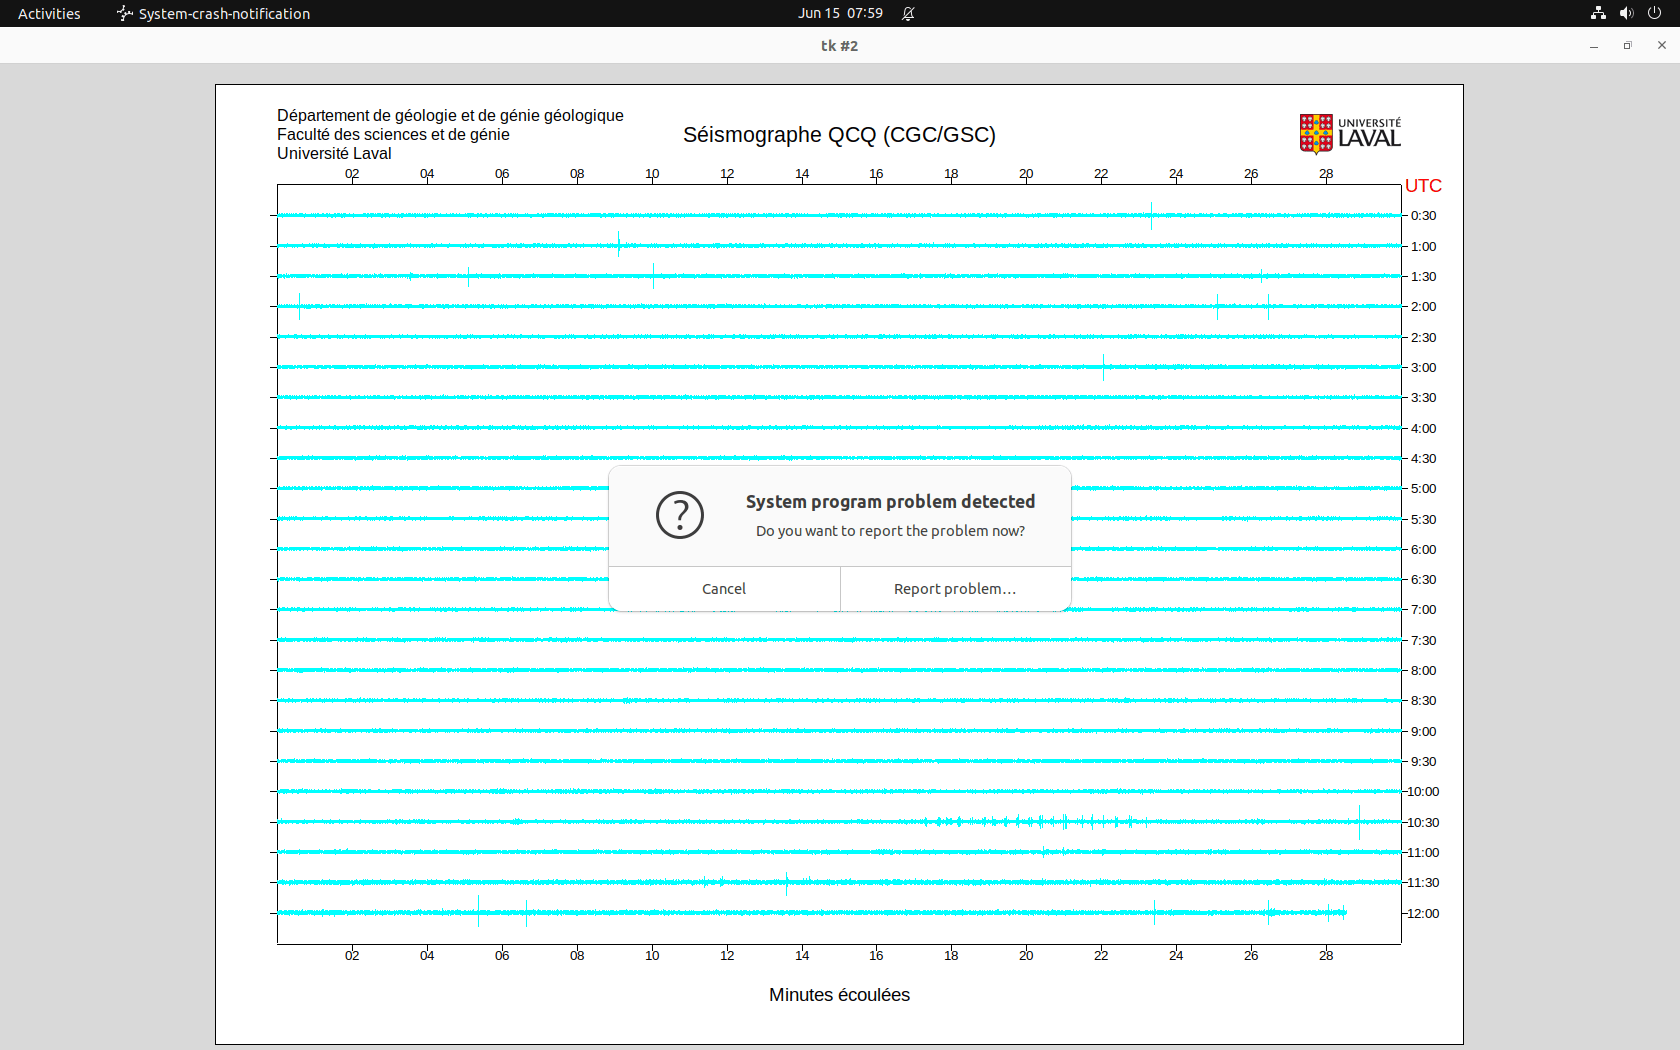Click the 0:30 time label
This screenshot has width=1680, height=1050.
point(1423,216)
